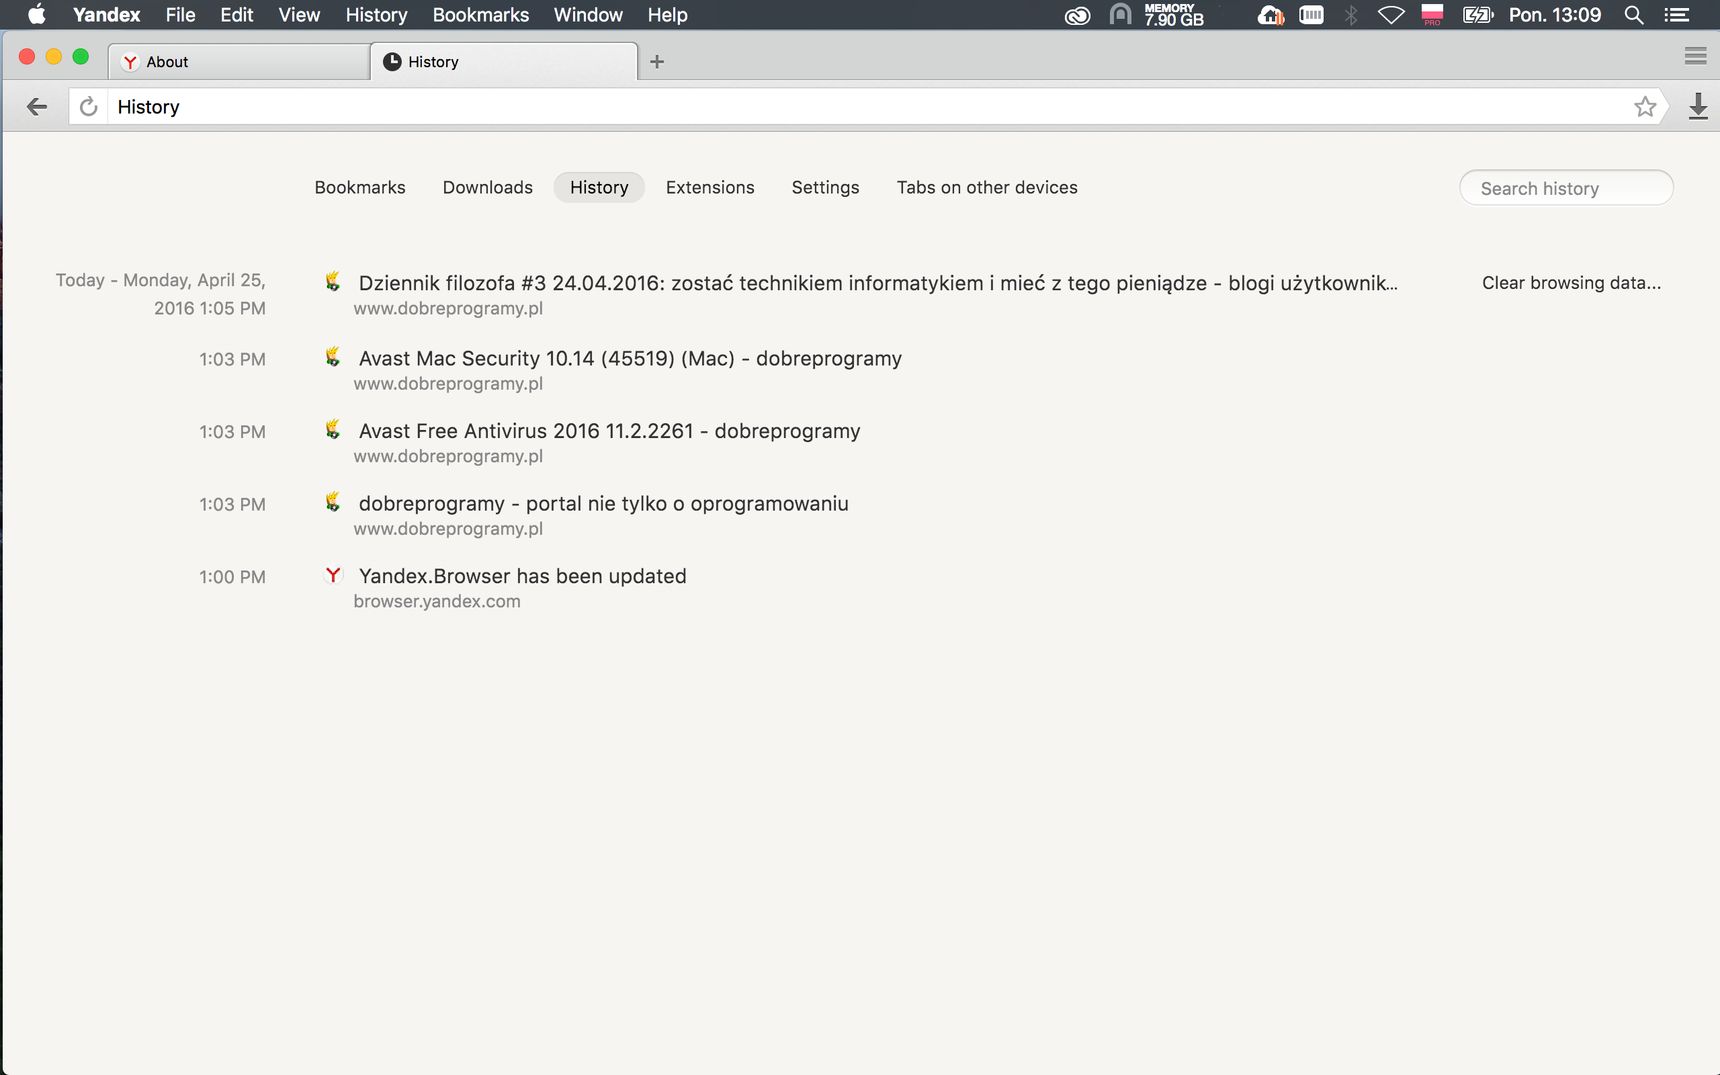Image resolution: width=1720 pixels, height=1075 pixels.
Task: Bookmark page with the star icon
Action: click(x=1645, y=107)
